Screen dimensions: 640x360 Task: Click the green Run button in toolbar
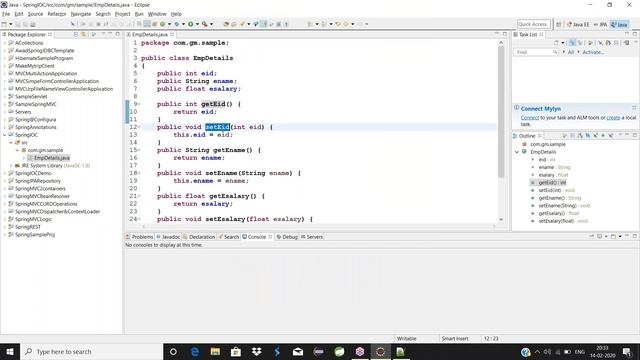tap(190, 24)
